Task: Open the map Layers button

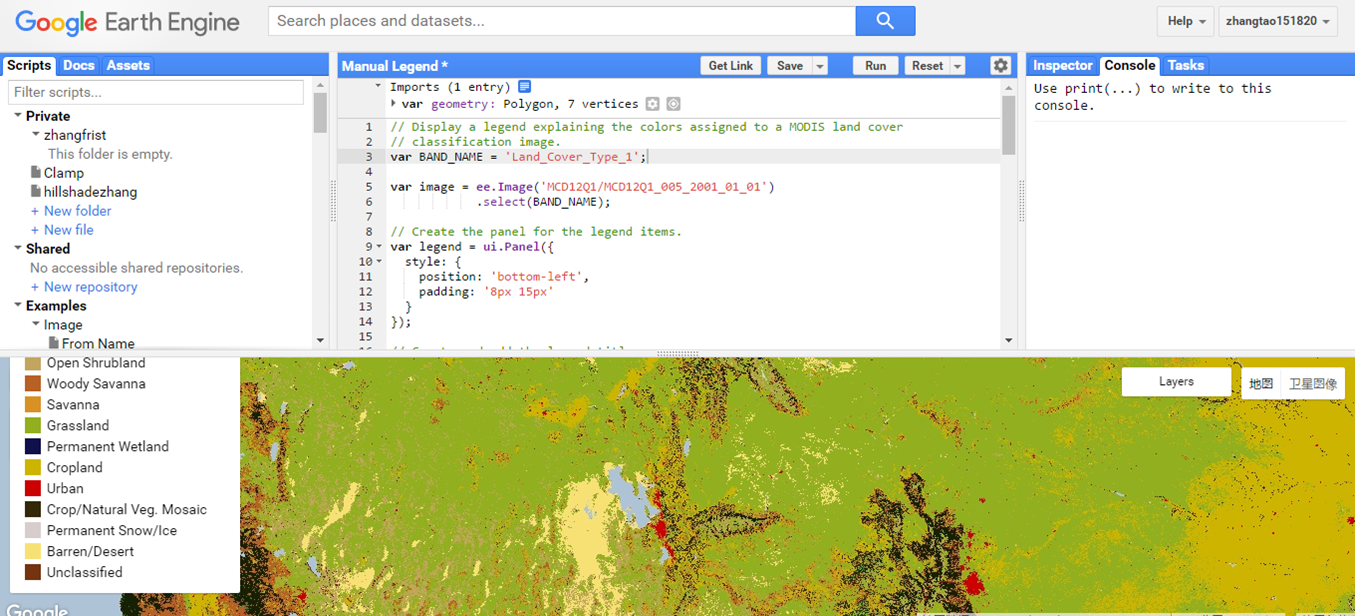Action: coord(1176,382)
